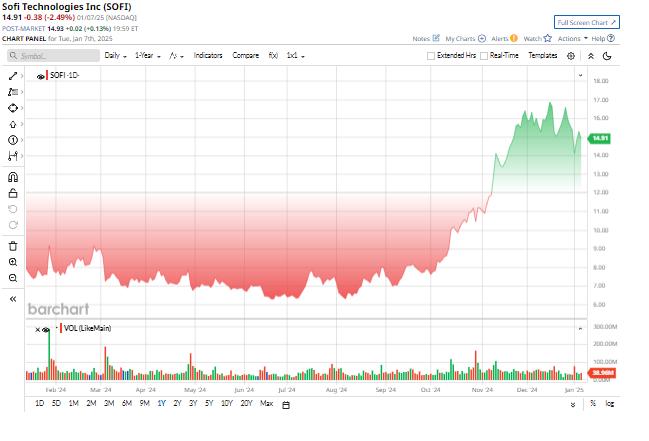Open the price measurement tool

pyautogui.click(x=13, y=156)
